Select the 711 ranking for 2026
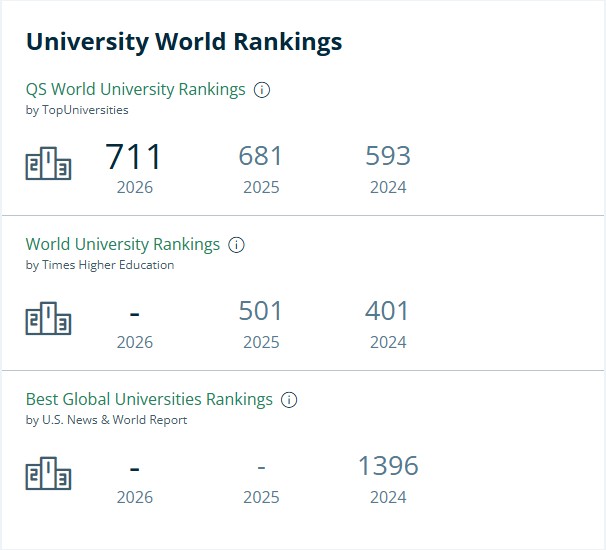606x550 pixels. pos(133,156)
